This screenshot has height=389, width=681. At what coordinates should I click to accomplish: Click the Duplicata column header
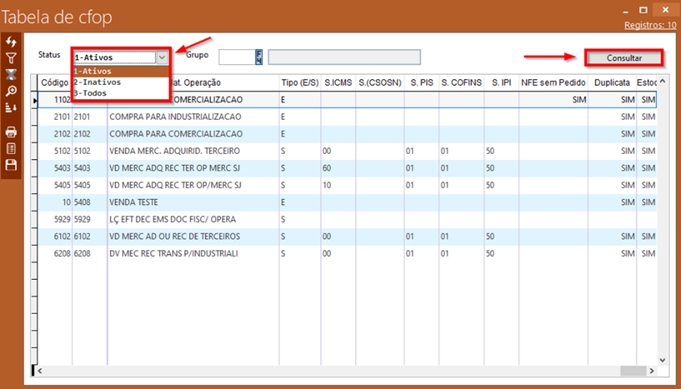(612, 82)
